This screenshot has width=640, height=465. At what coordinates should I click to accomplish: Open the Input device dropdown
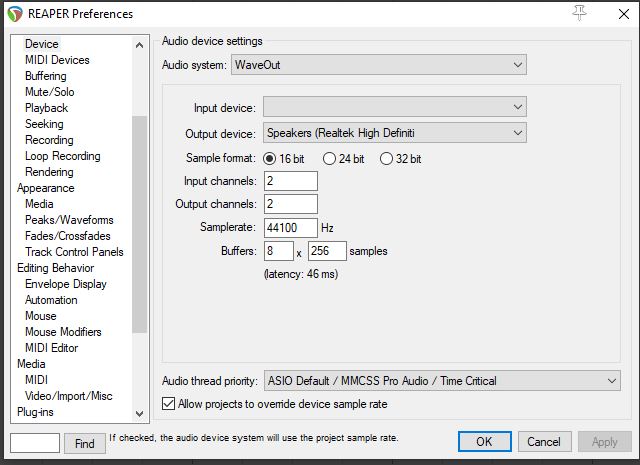(395, 107)
